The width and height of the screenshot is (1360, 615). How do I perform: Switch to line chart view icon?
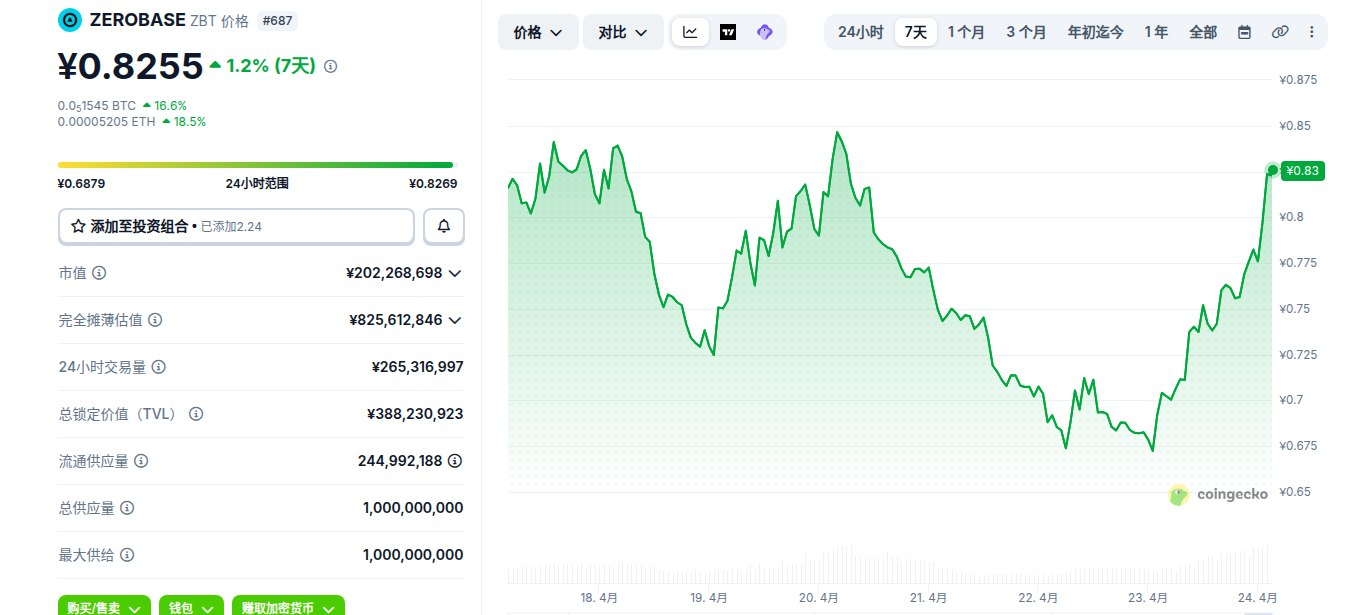click(x=690, y=32)
